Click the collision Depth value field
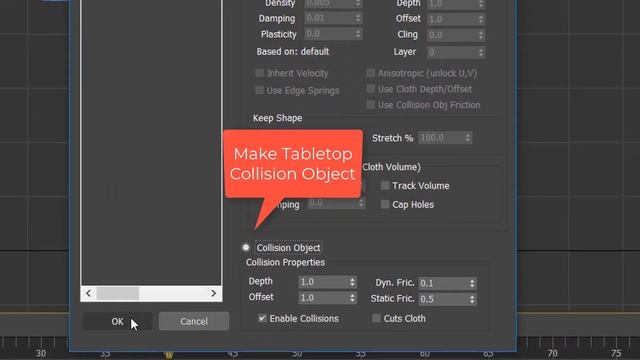 [323, 282]
